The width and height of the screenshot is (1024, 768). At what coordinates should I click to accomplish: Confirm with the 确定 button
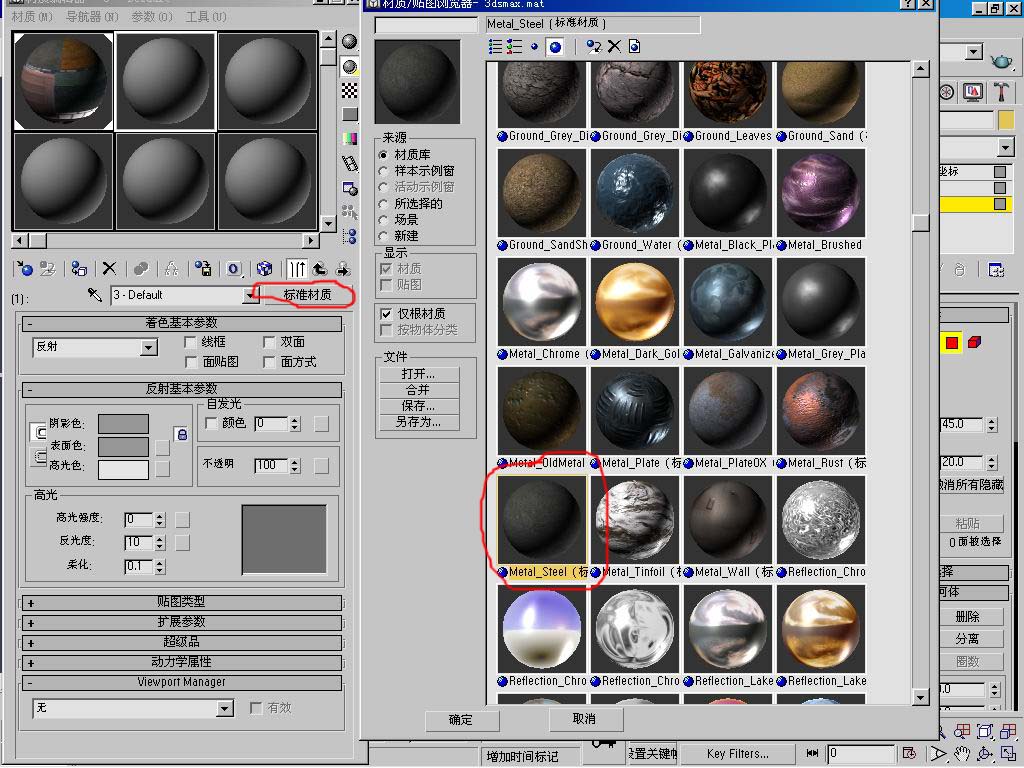(462, 720)
